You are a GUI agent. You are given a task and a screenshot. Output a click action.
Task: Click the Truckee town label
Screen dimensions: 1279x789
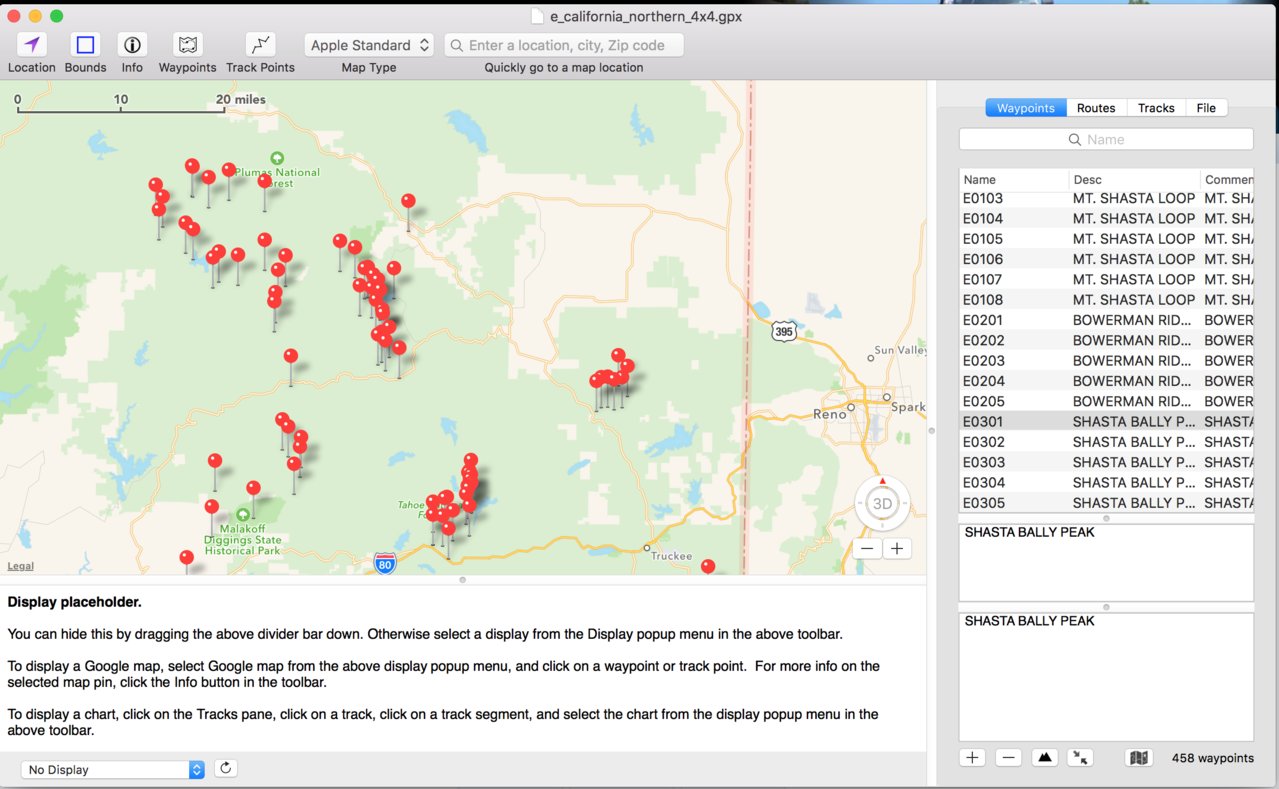[671, 556]
